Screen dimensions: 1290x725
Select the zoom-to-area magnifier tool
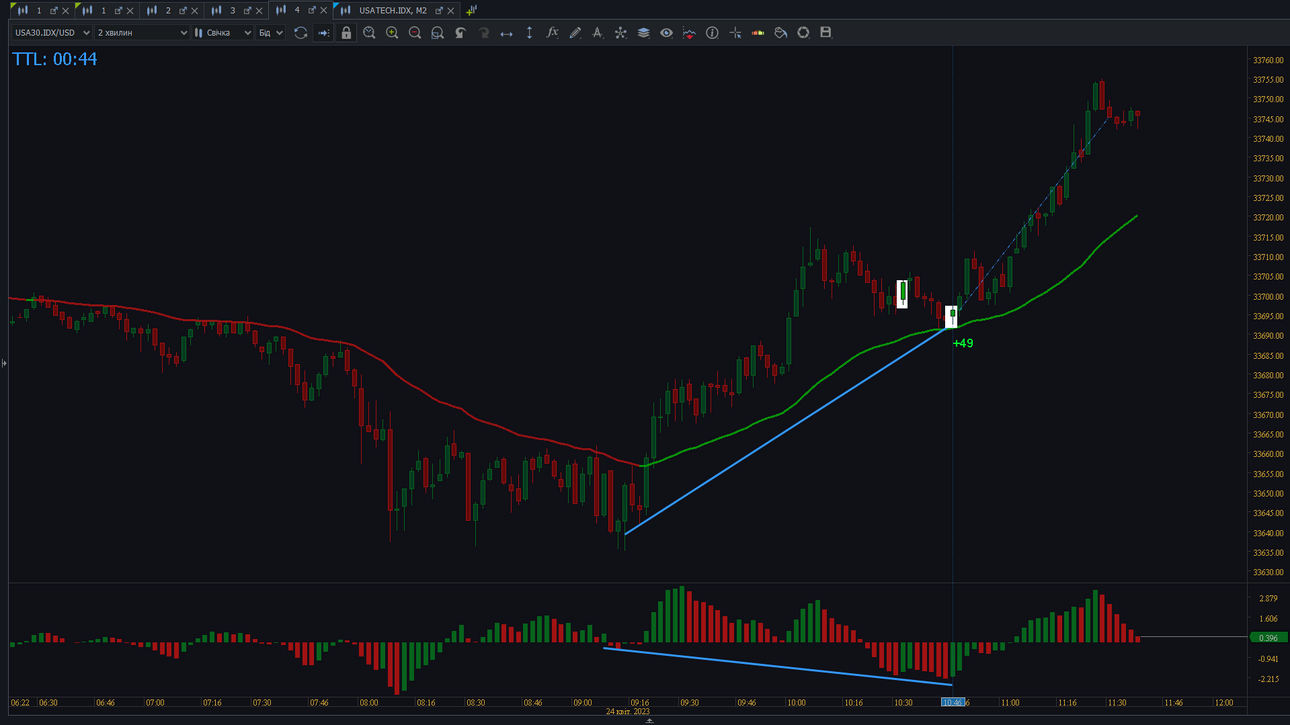437,33
